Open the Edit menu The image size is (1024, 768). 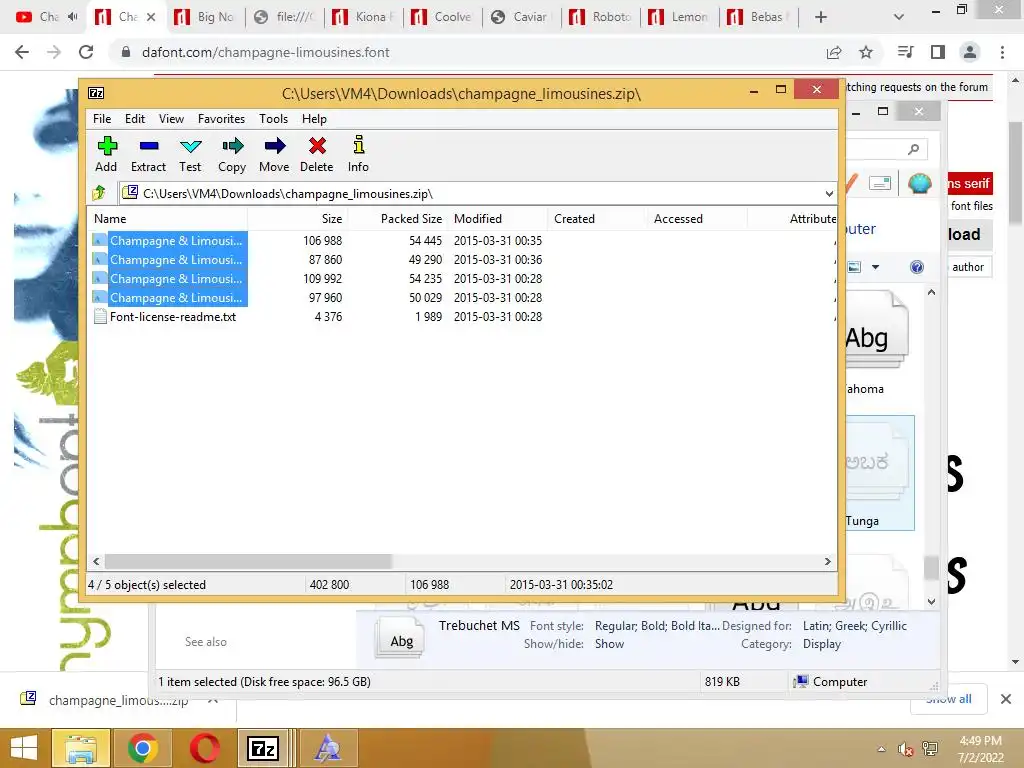click(x=135, y=119)
